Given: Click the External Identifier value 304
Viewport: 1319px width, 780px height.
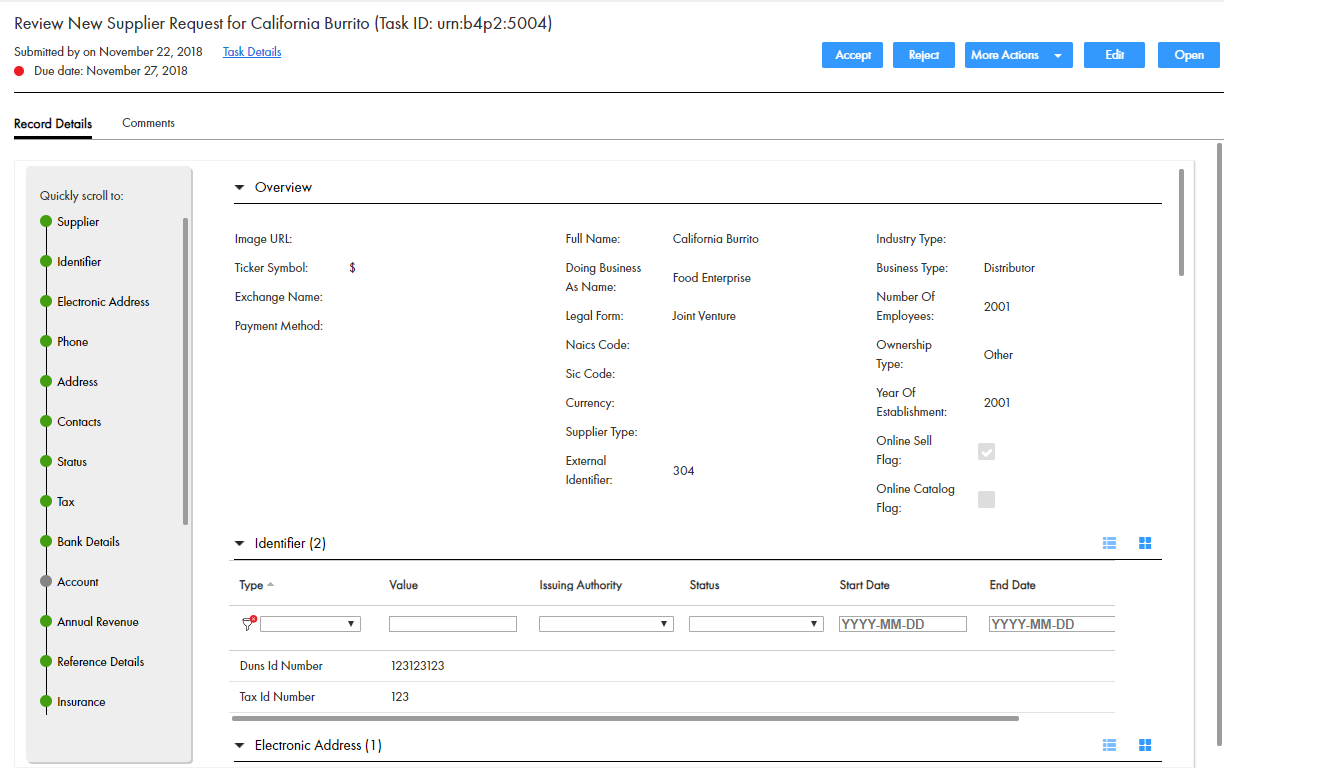Looking at the screenshot, I should coord(684,471).
